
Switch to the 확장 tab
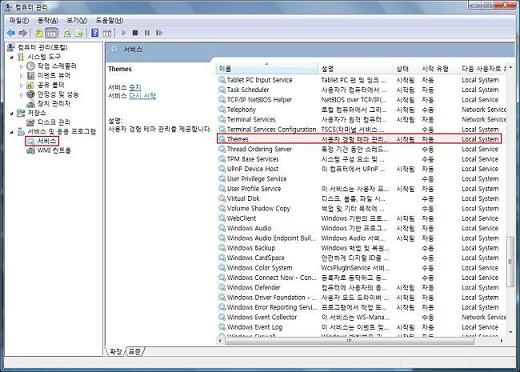pos(116,351)
